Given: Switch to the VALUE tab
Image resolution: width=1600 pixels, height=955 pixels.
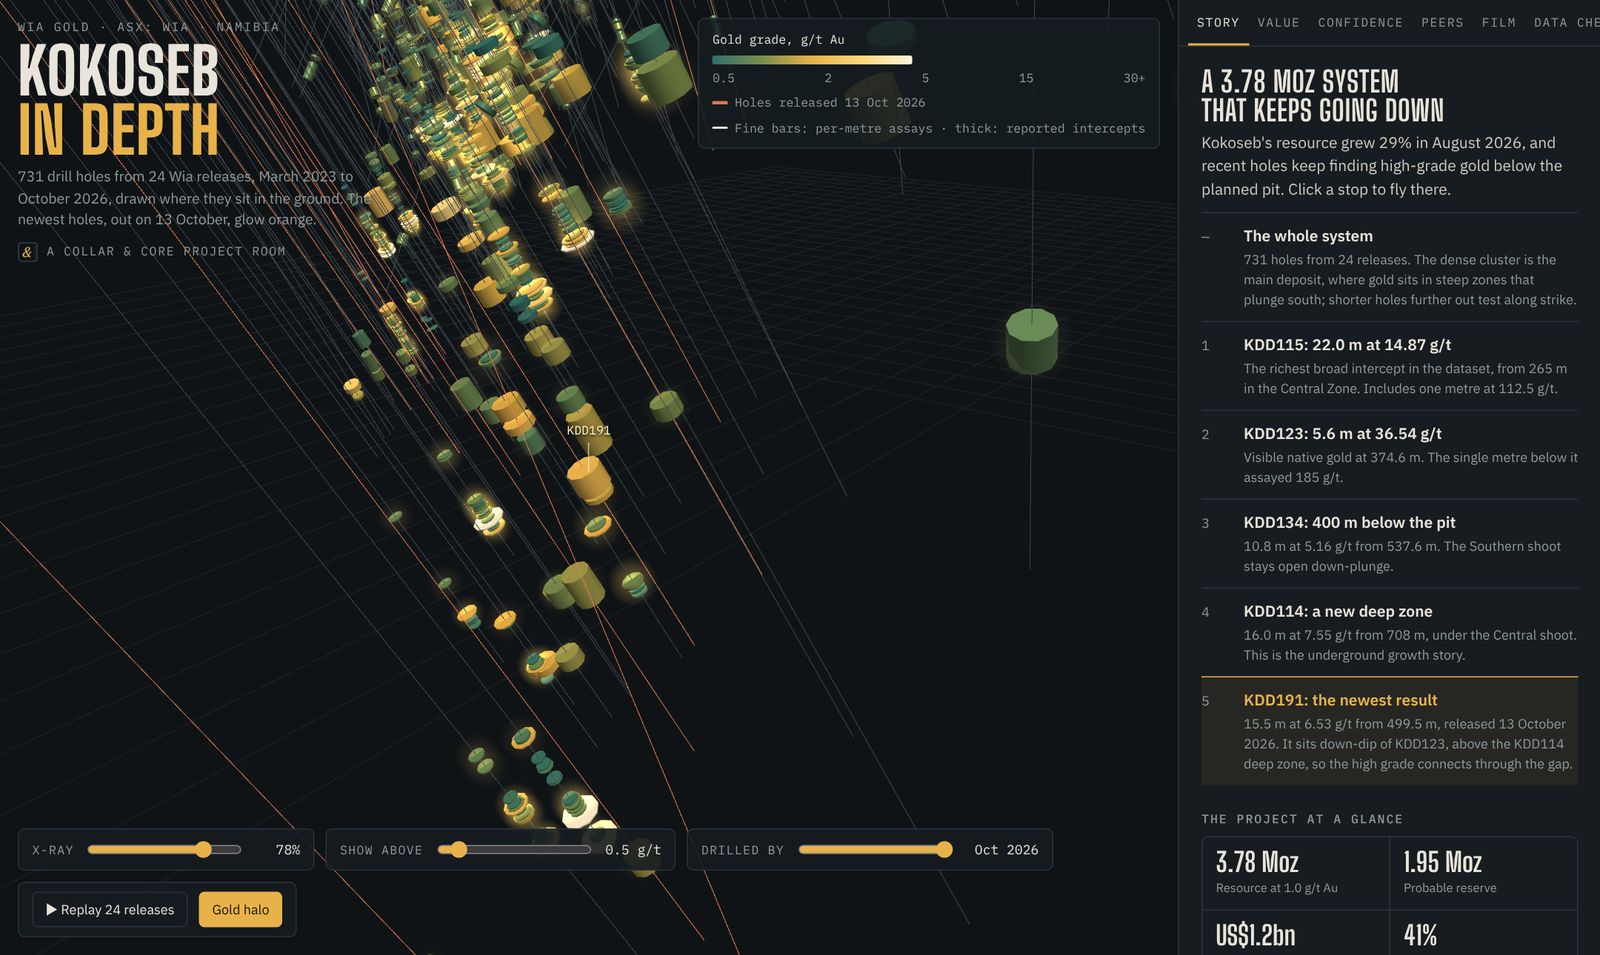Looking at the screenshot, I should (1278, 23).
